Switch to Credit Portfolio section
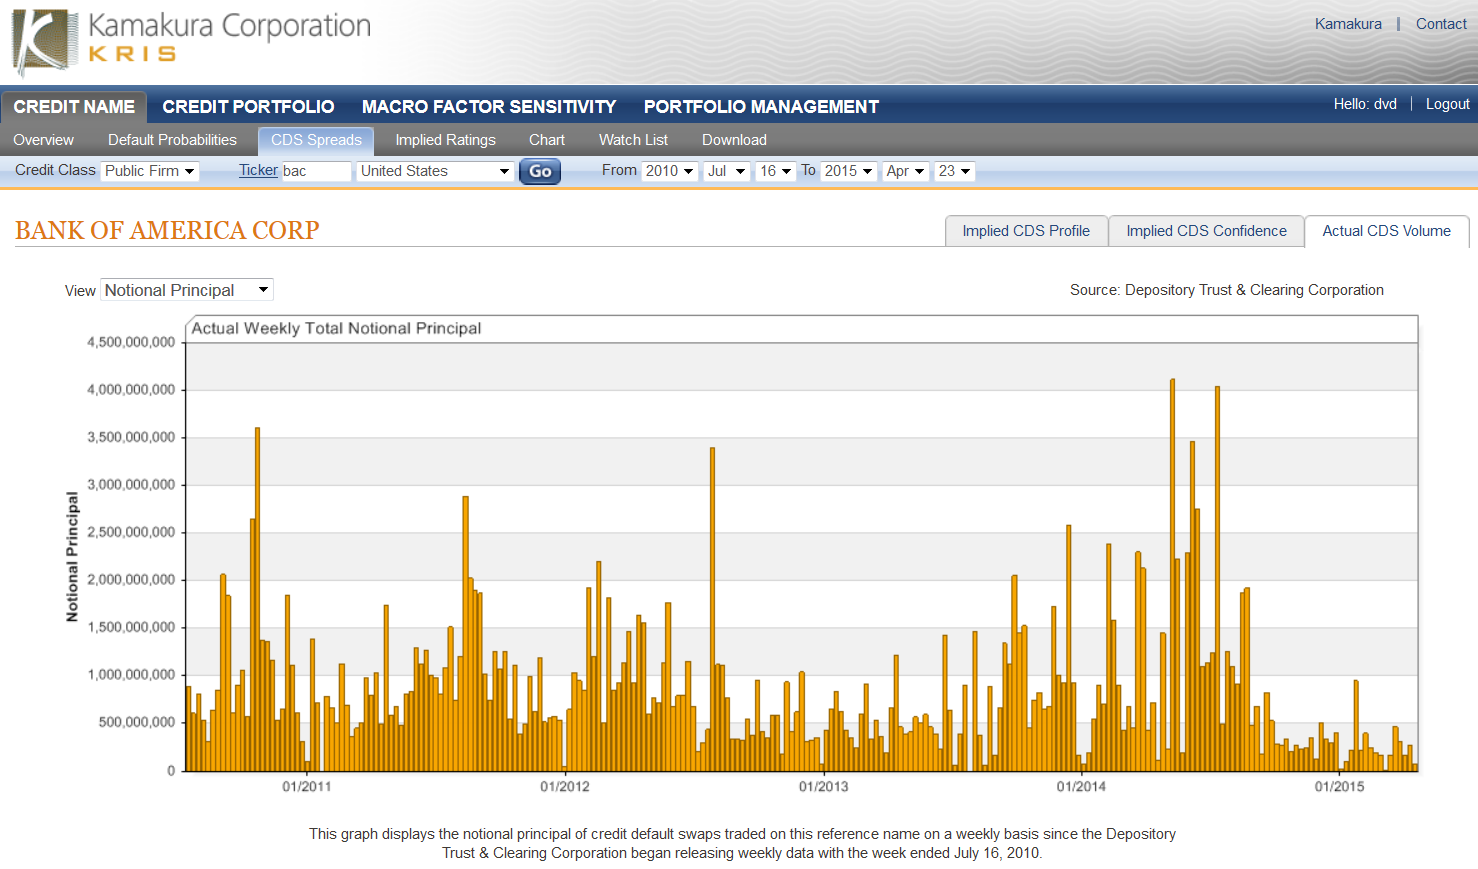Screen dimensions: 1478x869 pos(248,107)
